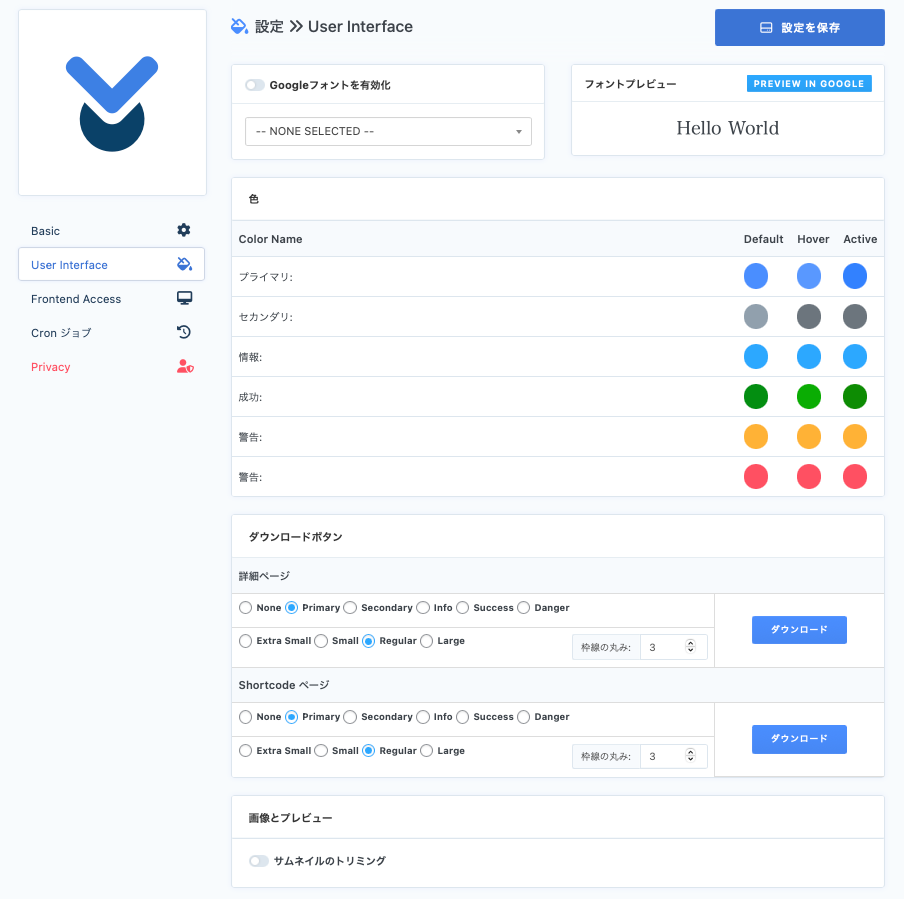Choose Large size under Shortcode ページ
The image size is (904, 899).
coord(427,751)
